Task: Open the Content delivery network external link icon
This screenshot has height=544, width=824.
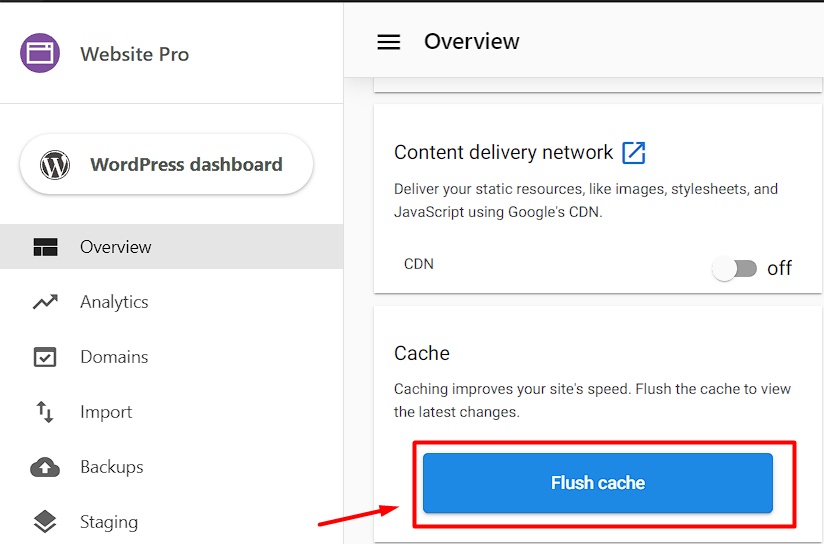Action: tap(634, 153)
